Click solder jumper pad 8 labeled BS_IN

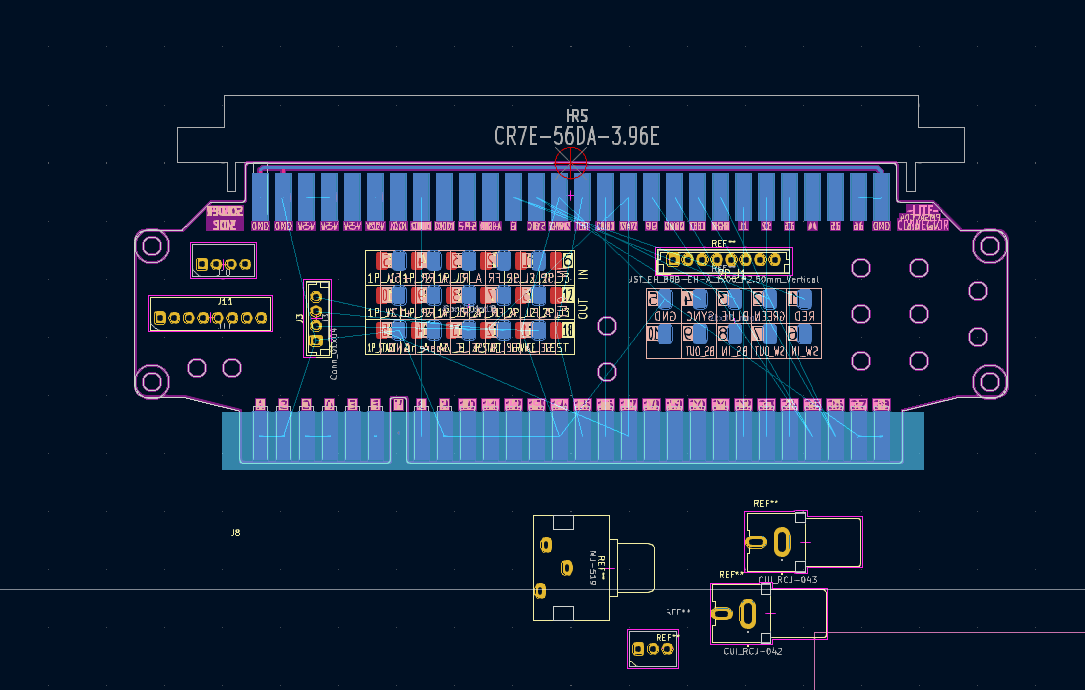point(733,334)
